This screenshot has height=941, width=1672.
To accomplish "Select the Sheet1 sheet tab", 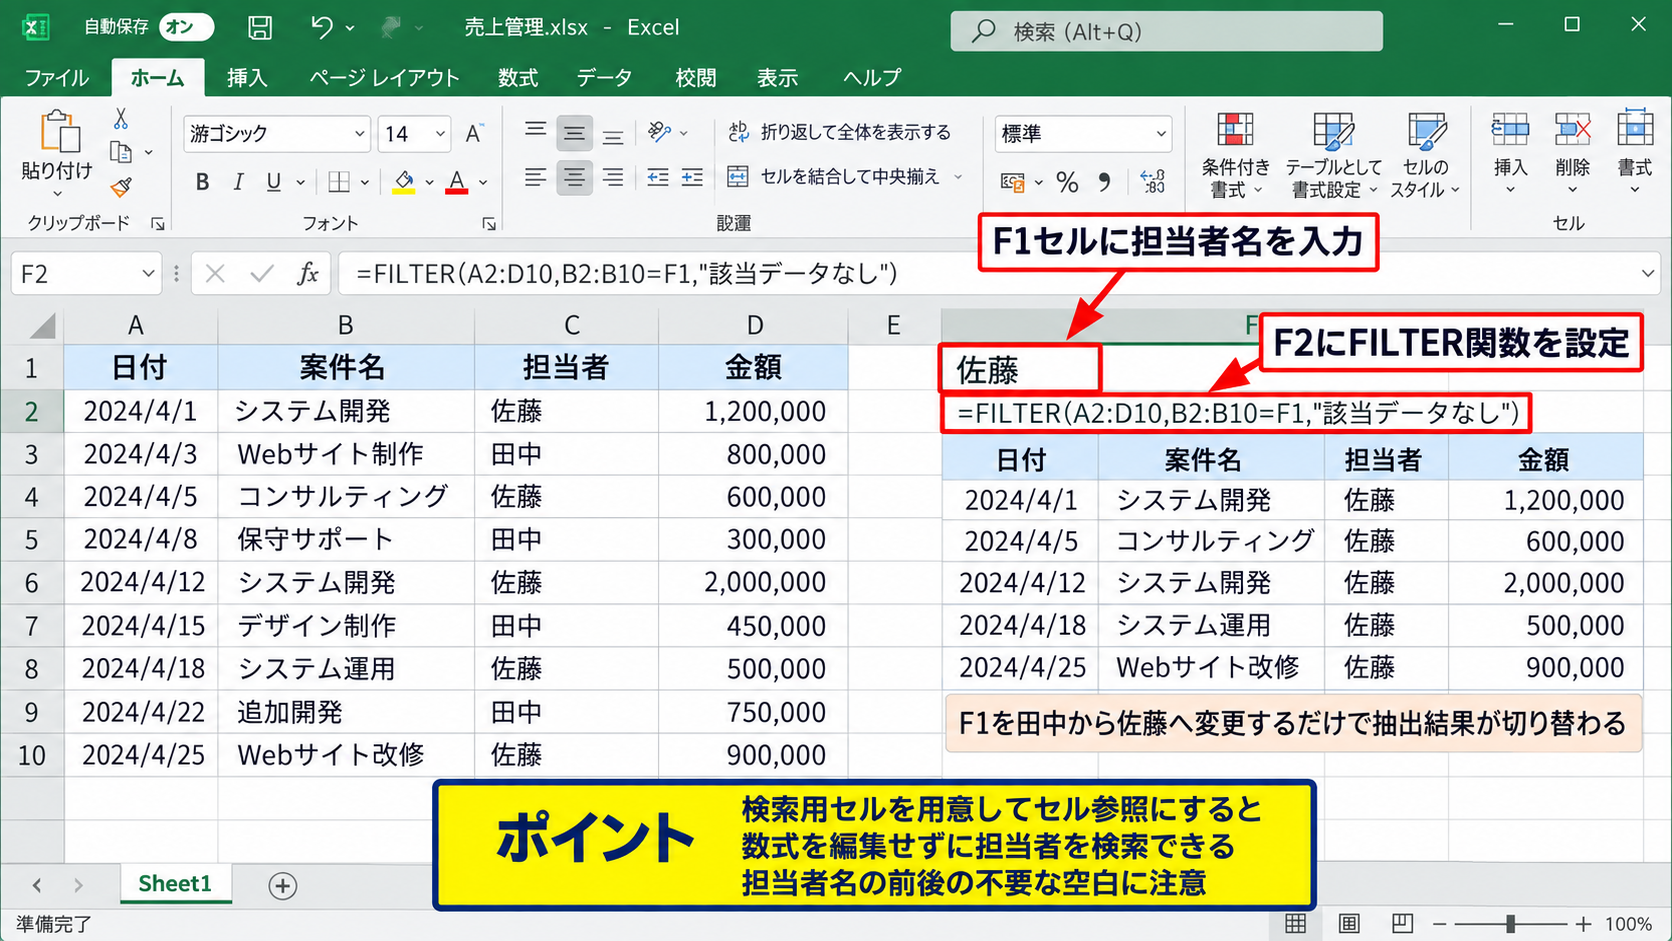I will [x=175, y=884].
